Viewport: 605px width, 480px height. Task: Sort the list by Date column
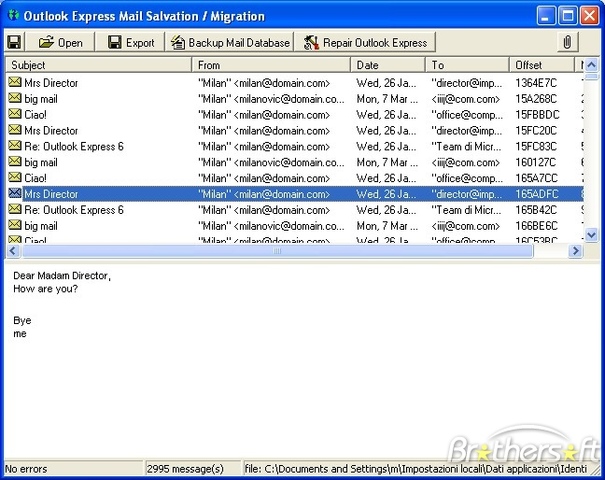[x=388, y=65]
